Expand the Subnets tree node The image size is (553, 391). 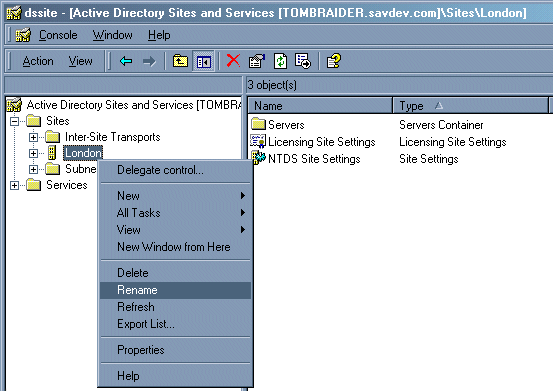coord(33,170)
